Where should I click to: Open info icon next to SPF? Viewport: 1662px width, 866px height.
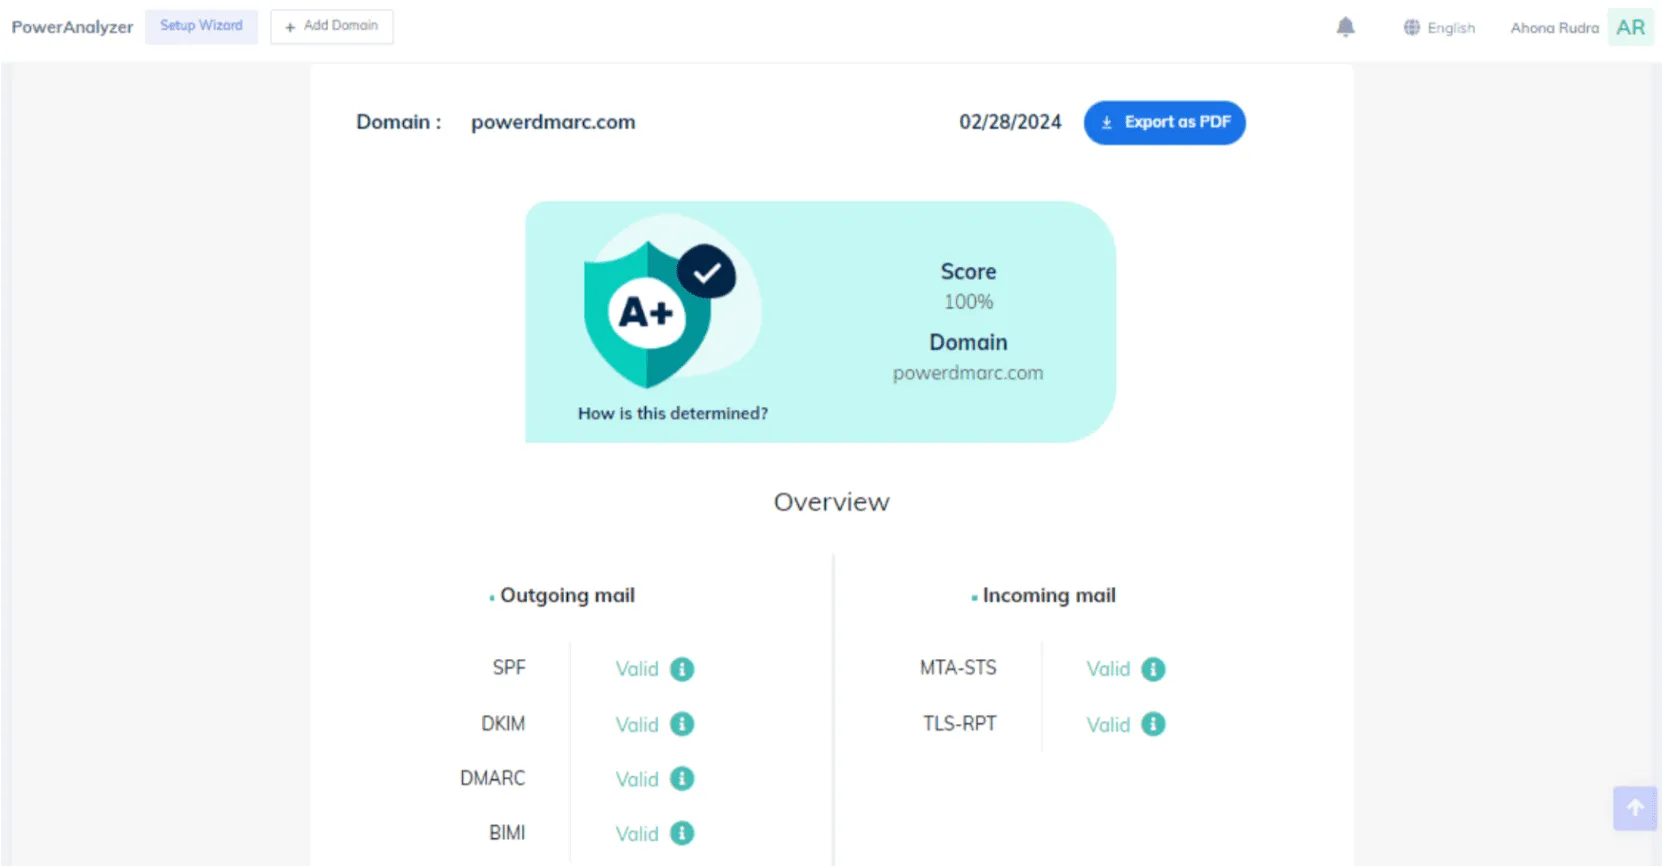[682, 669]
